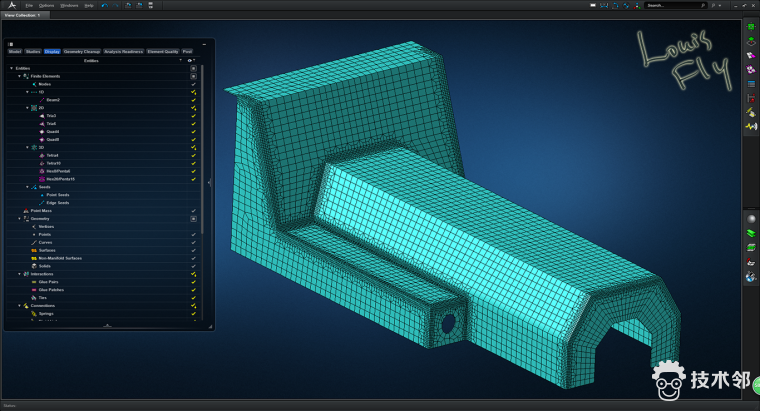Click the redo arrow in top toolbar
Screen dimensions: 760x411
114,5
